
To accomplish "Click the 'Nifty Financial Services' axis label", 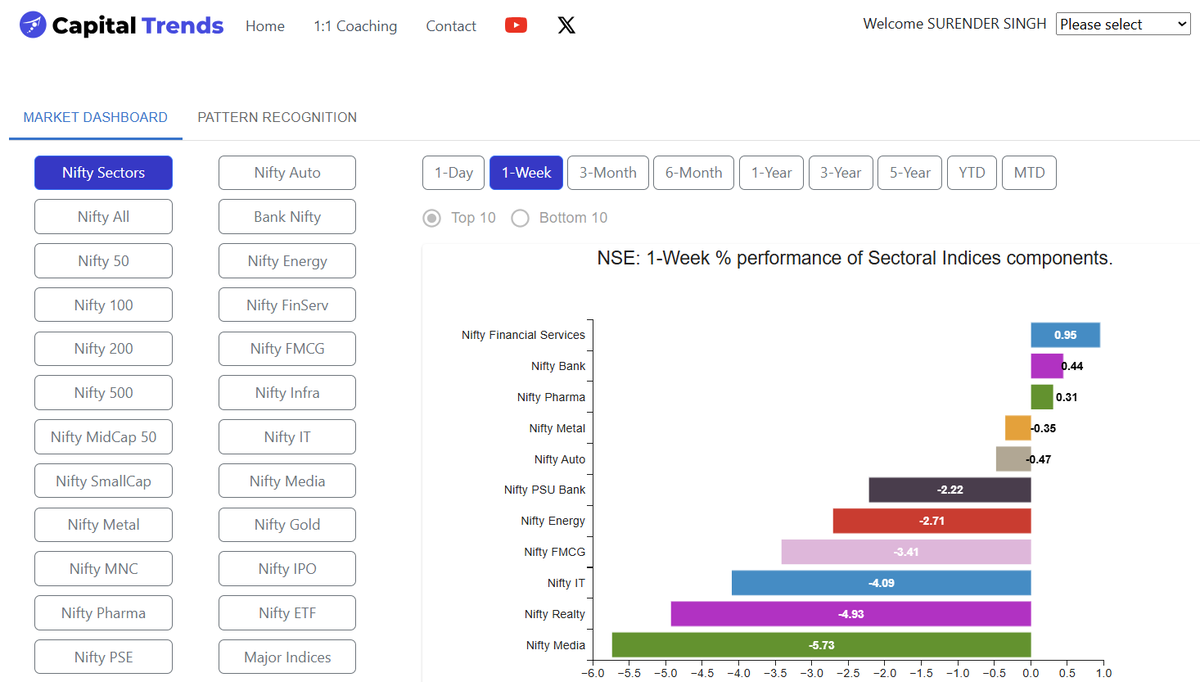I will [x=524, y=335].
